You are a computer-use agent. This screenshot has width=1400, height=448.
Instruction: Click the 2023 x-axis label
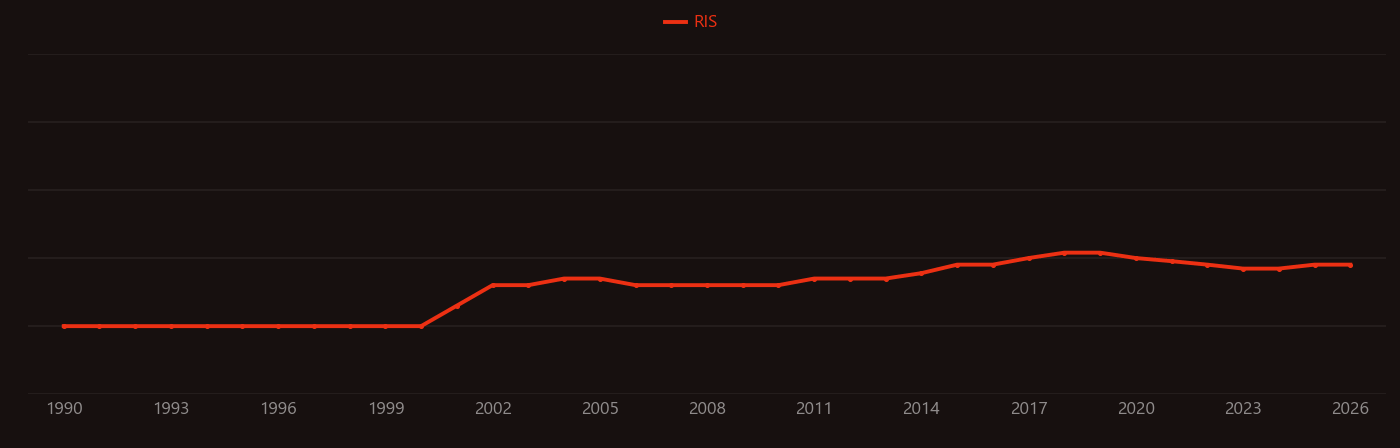coord(1243,409)
